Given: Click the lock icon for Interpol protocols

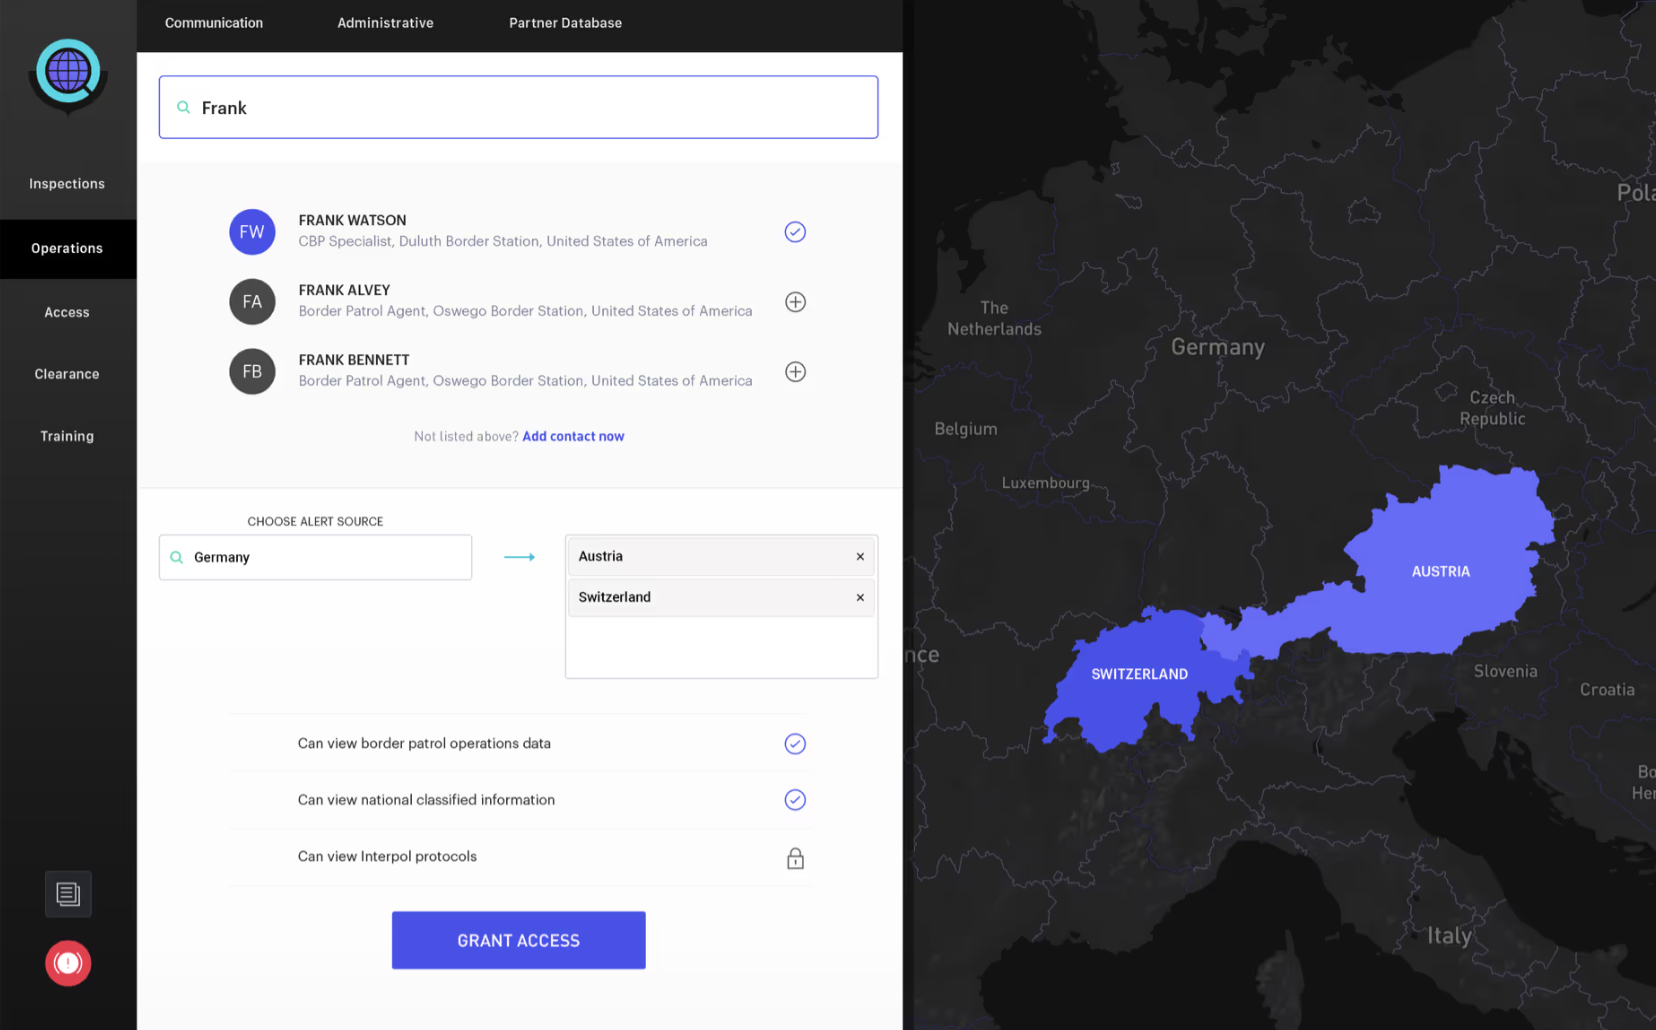Looking at the screenshot, I should 795,858.
